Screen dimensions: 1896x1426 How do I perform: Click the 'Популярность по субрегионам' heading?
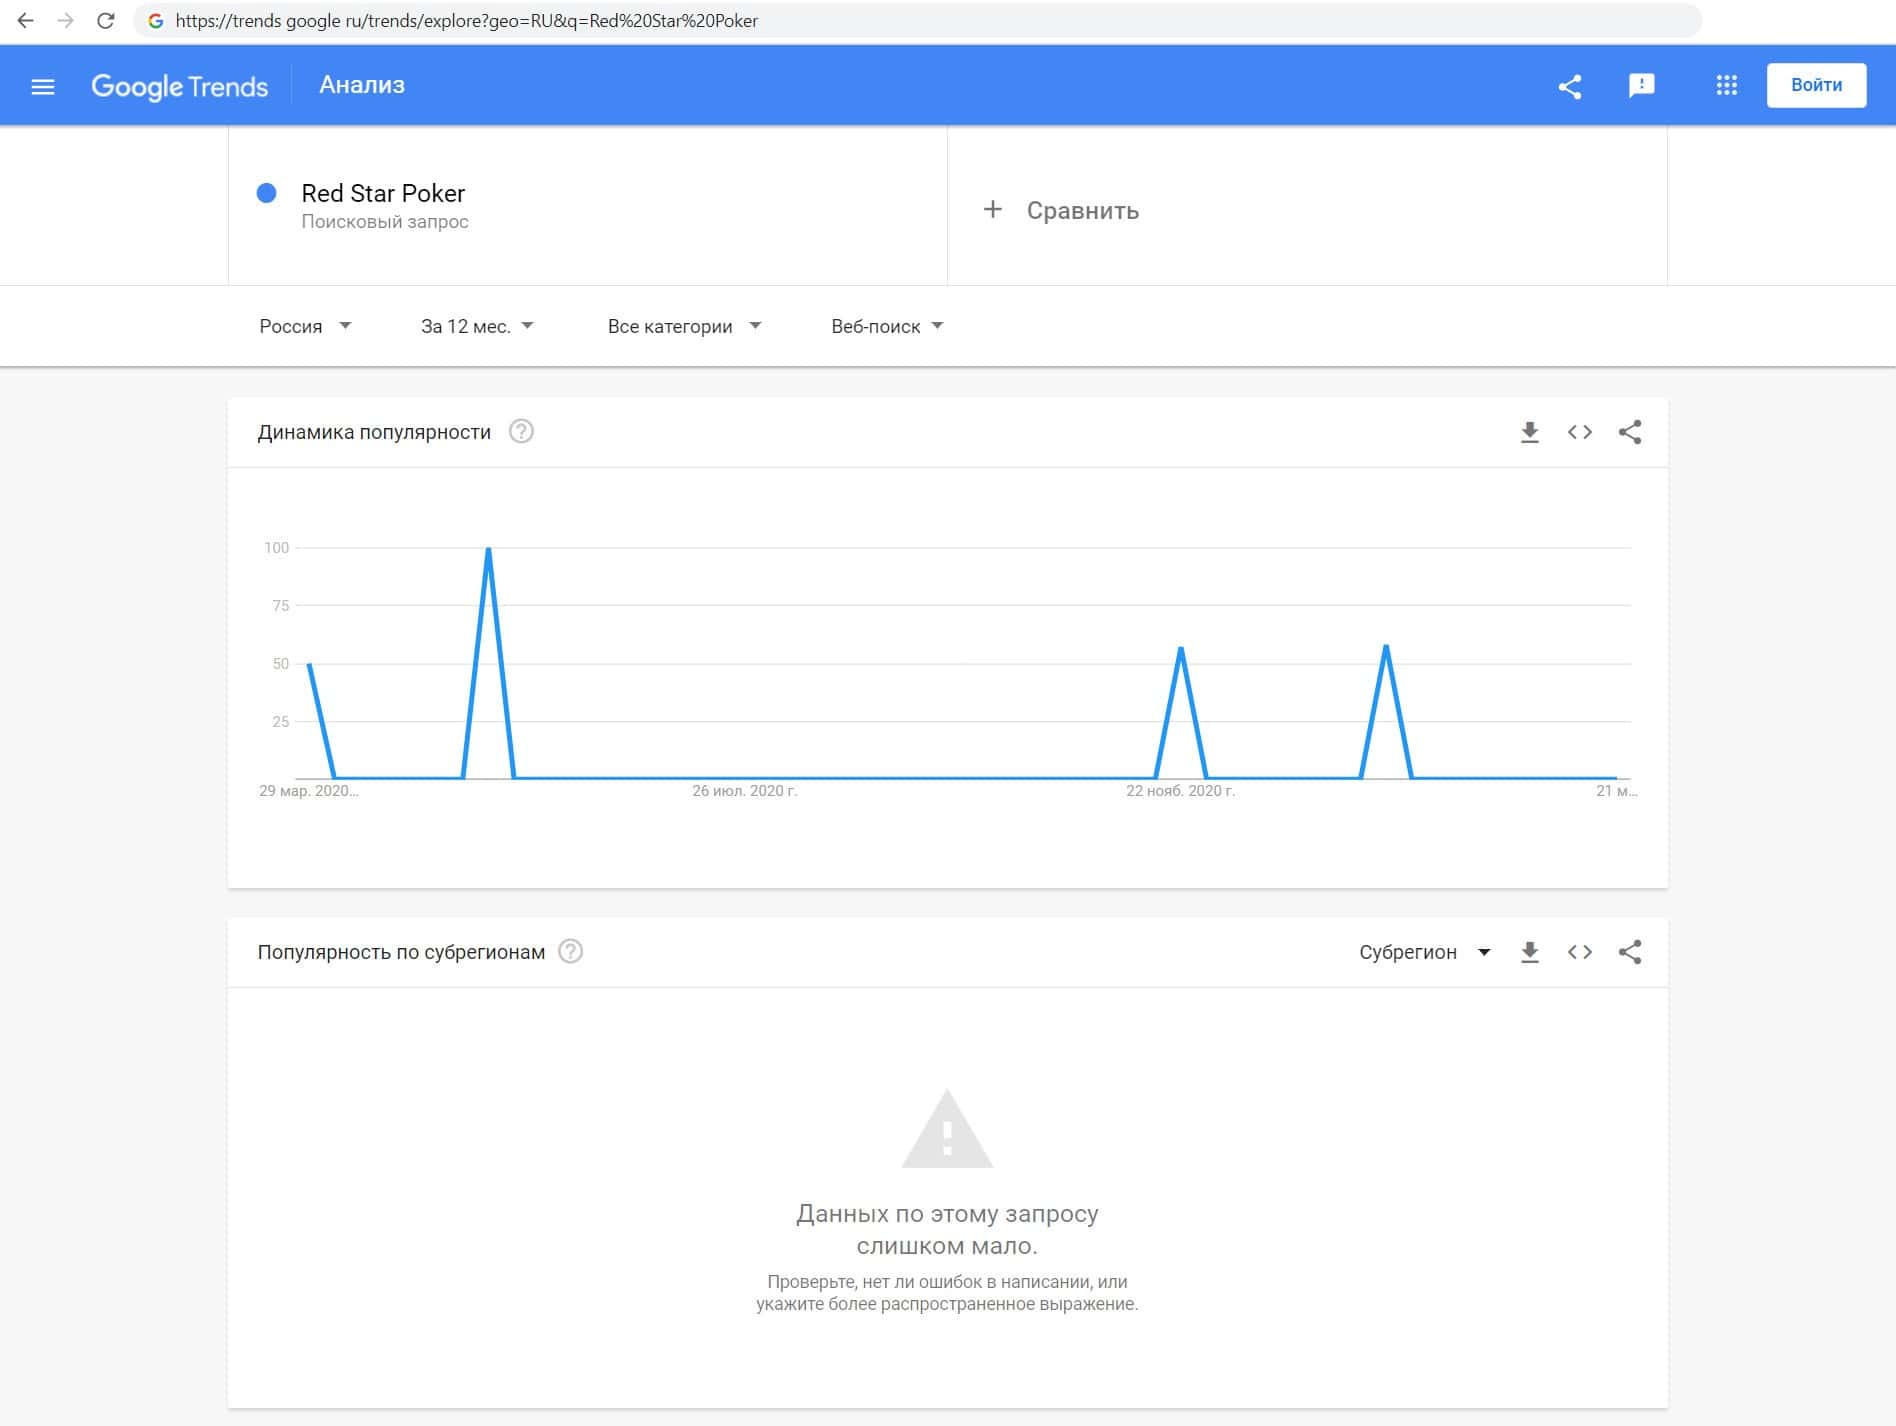coord(401,952)
